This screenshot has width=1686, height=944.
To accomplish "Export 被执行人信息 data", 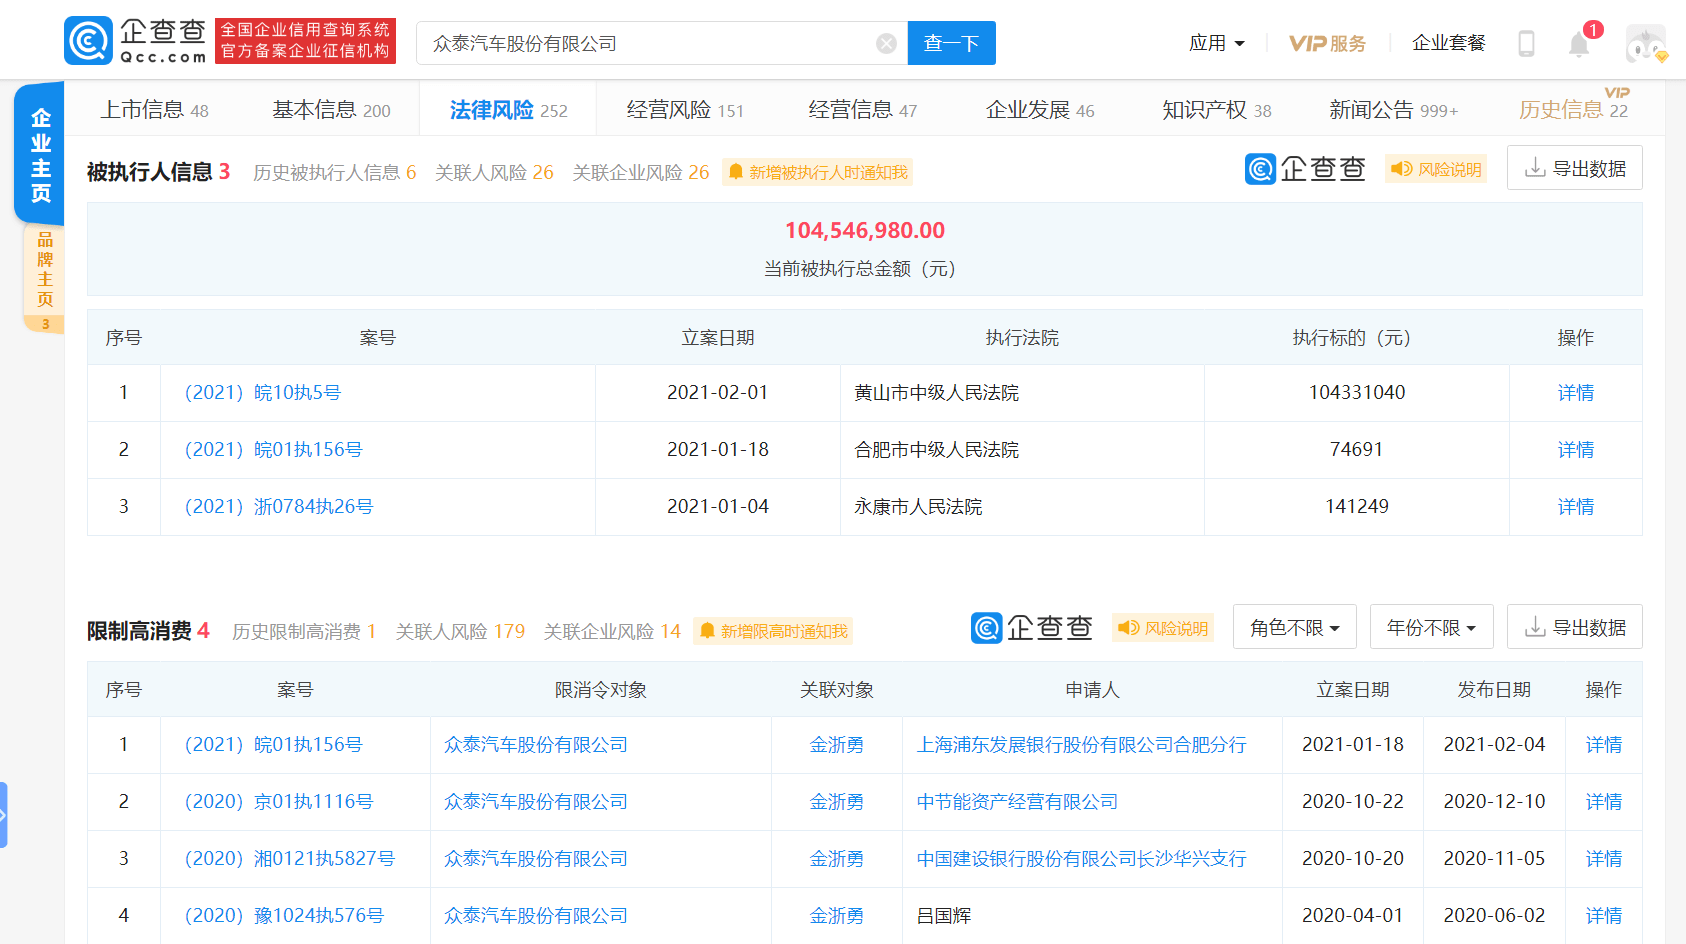I will coord(1575,168).
